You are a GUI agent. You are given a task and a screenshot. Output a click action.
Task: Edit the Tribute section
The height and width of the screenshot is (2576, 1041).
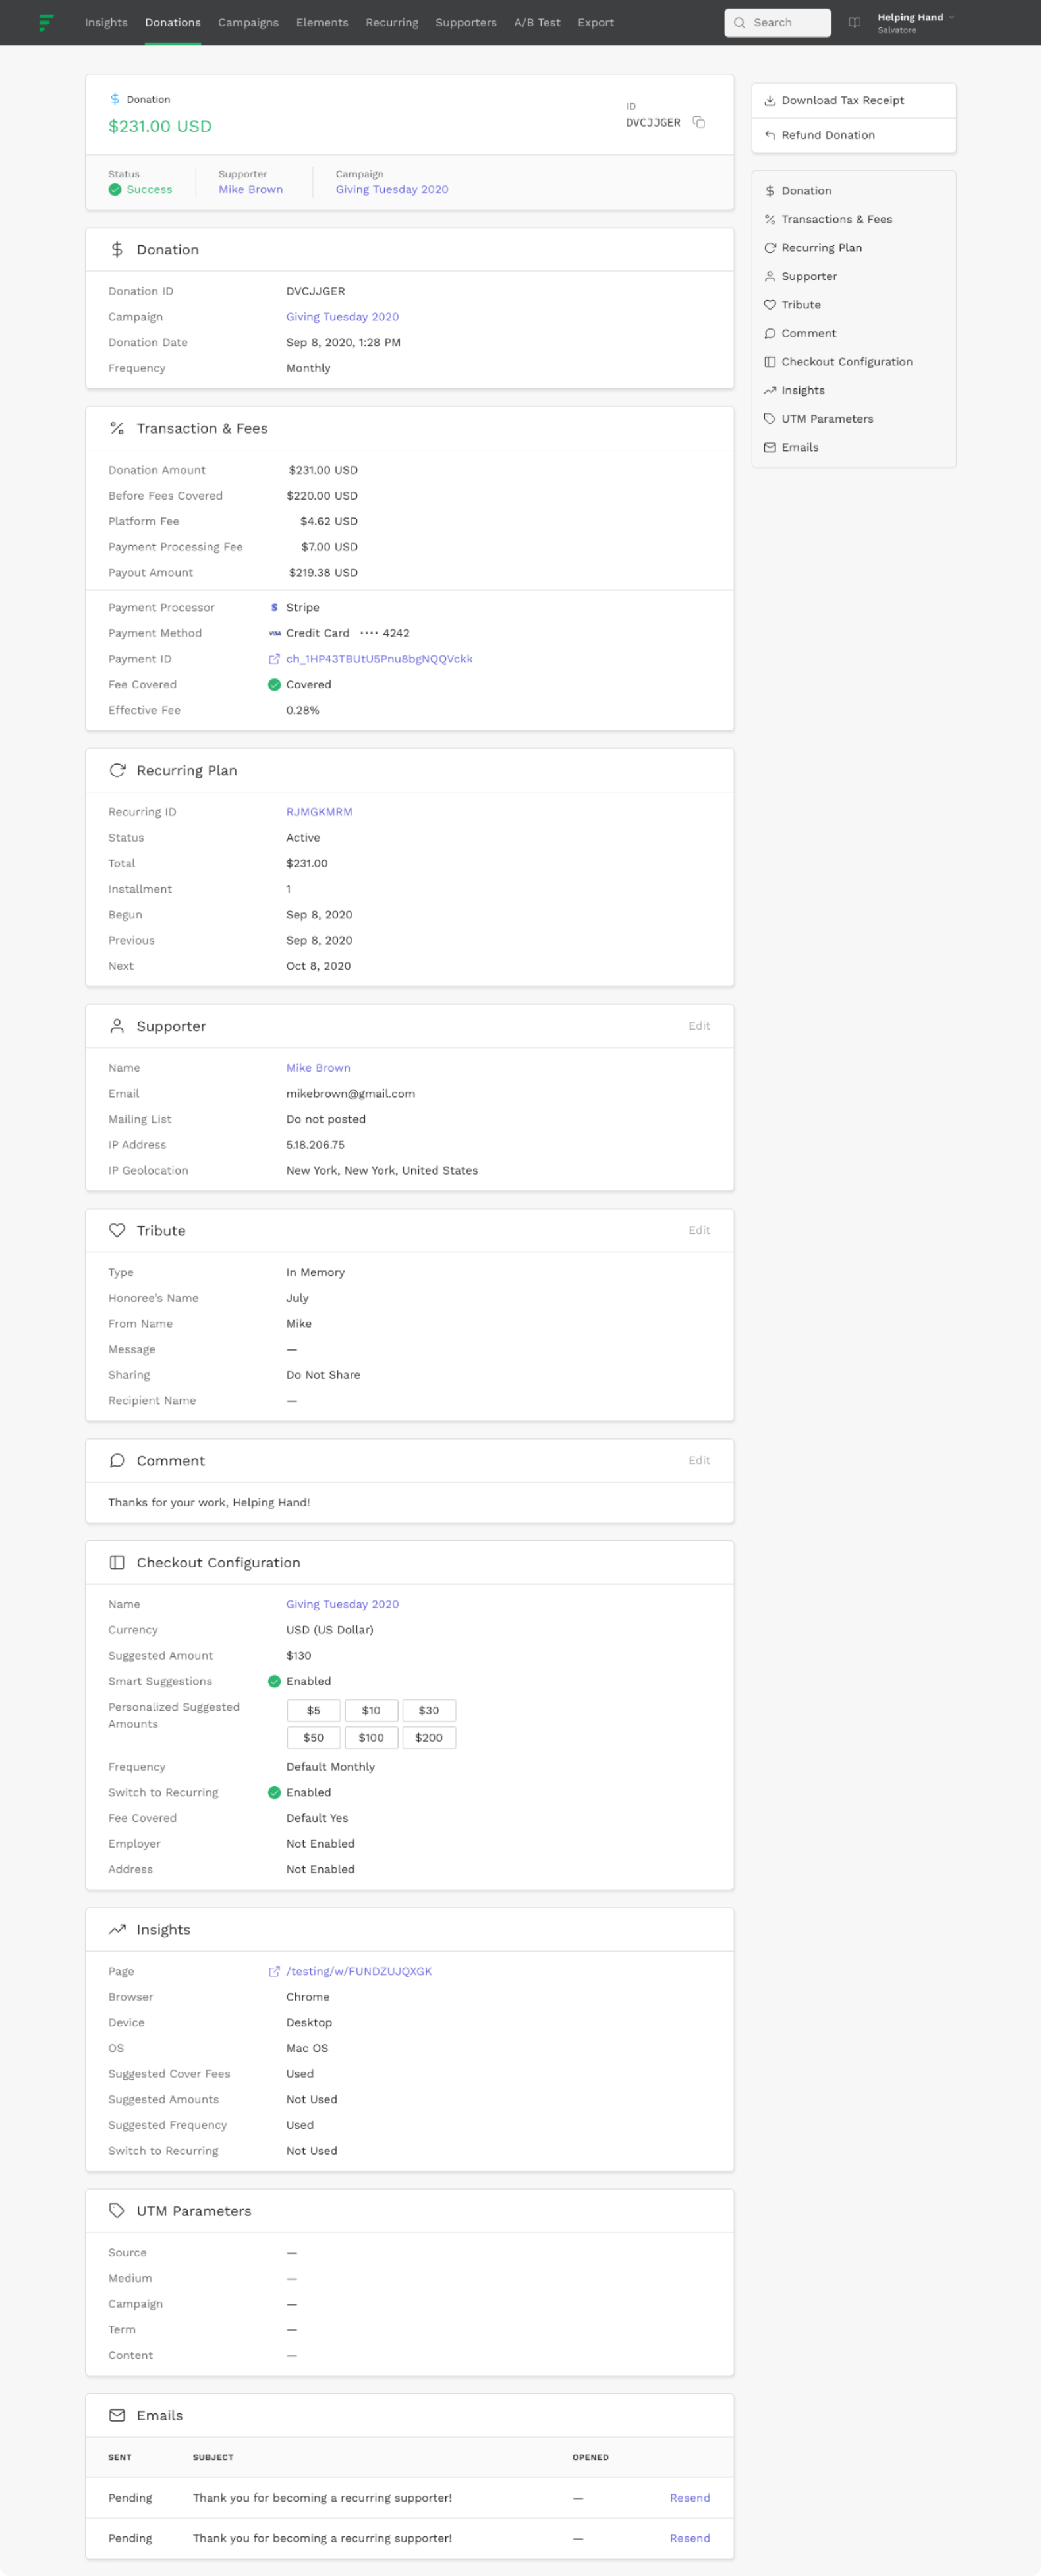point(699,1230)
